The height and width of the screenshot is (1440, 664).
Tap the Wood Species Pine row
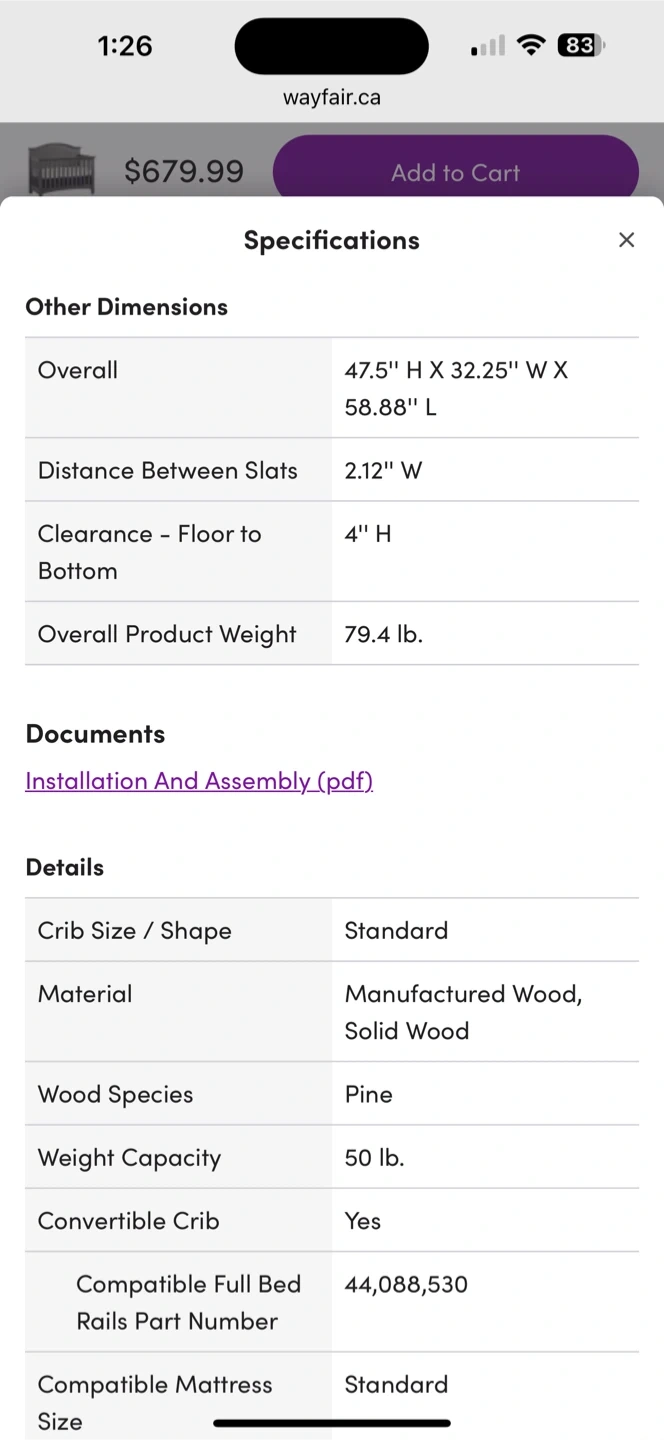(331, 1094)
